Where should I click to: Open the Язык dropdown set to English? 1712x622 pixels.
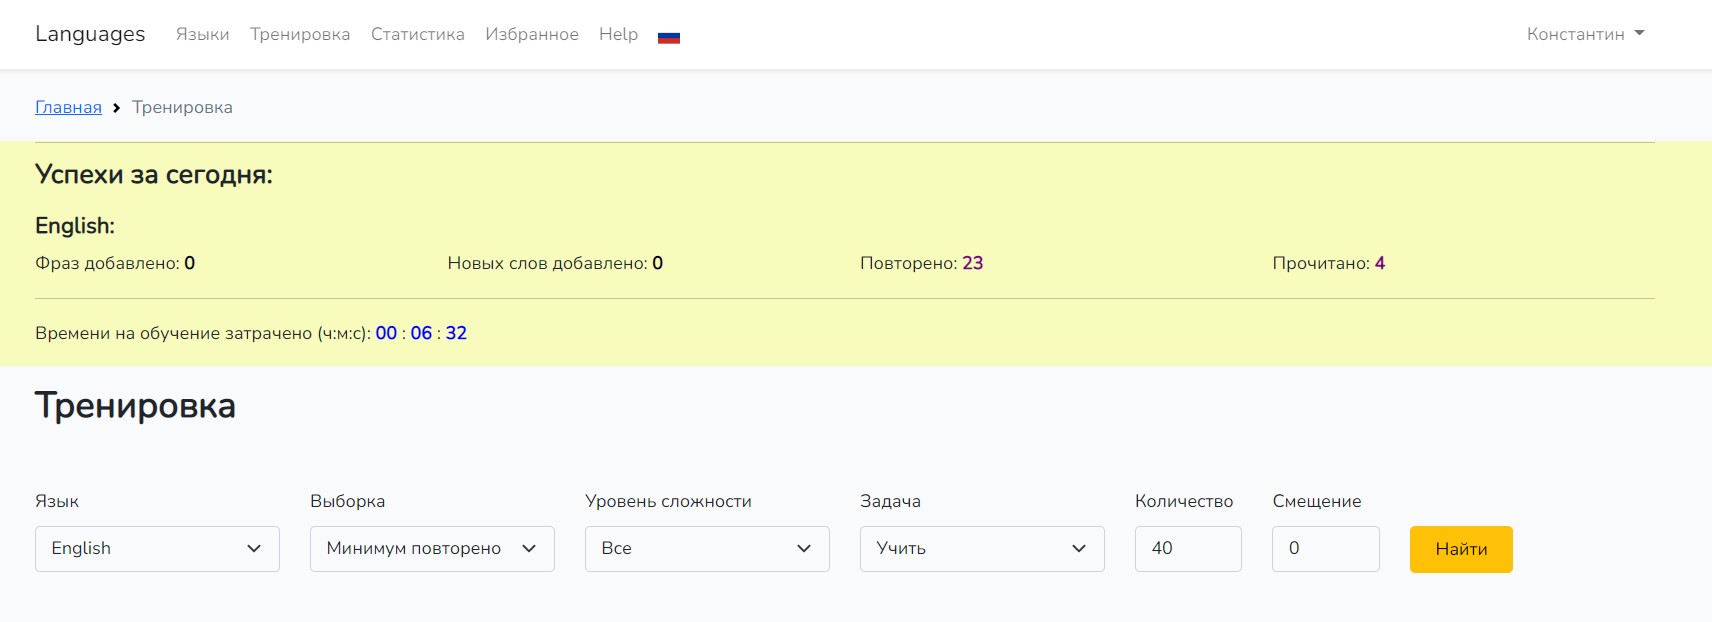157,549
